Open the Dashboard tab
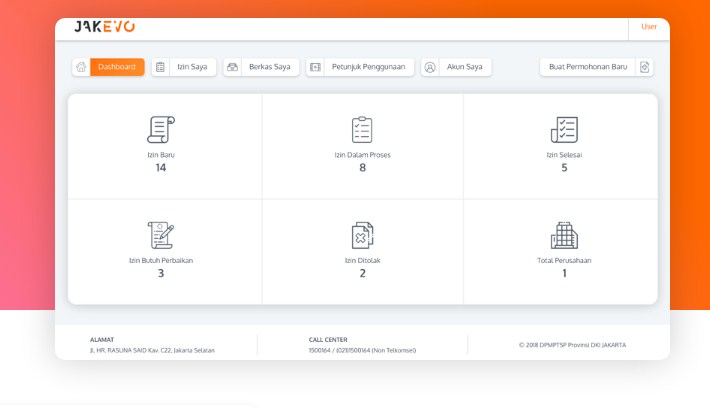This screenshot has height=409, width=710. click(117, 67)
